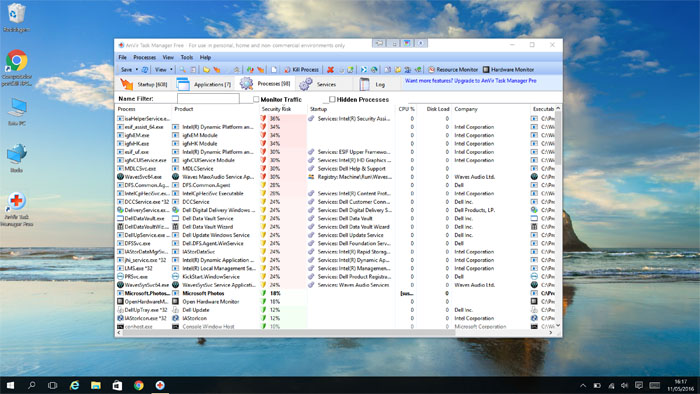Click the taskbar clock and date

point(681,386)
